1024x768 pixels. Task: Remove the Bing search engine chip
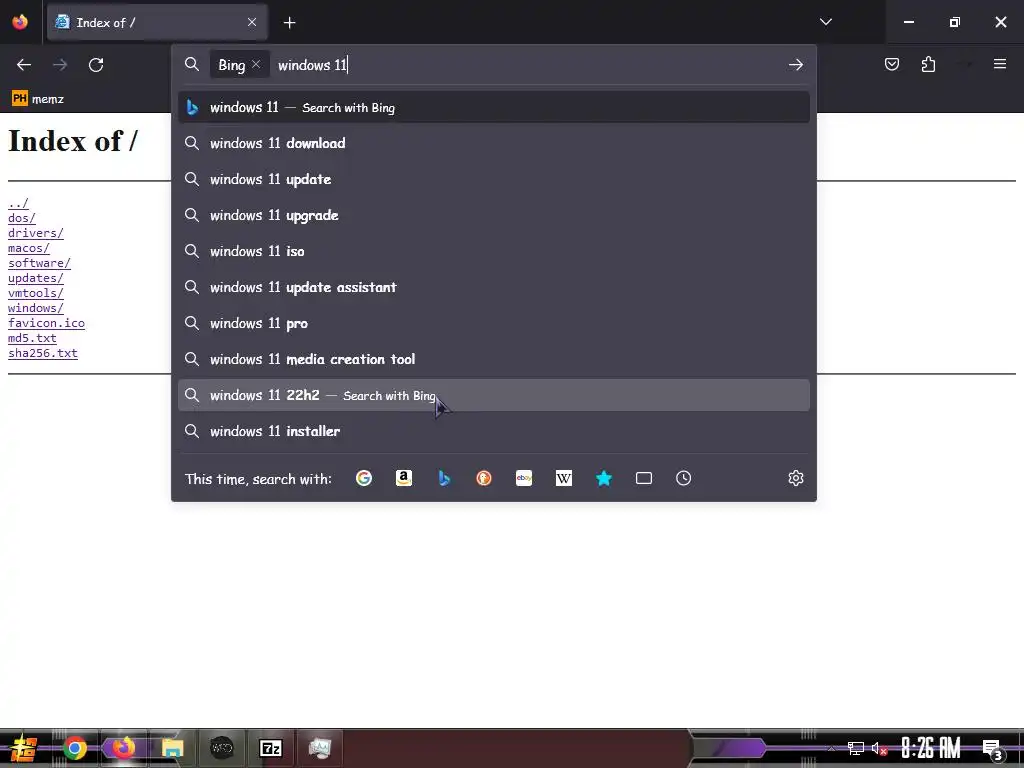(x=256, y=64)
